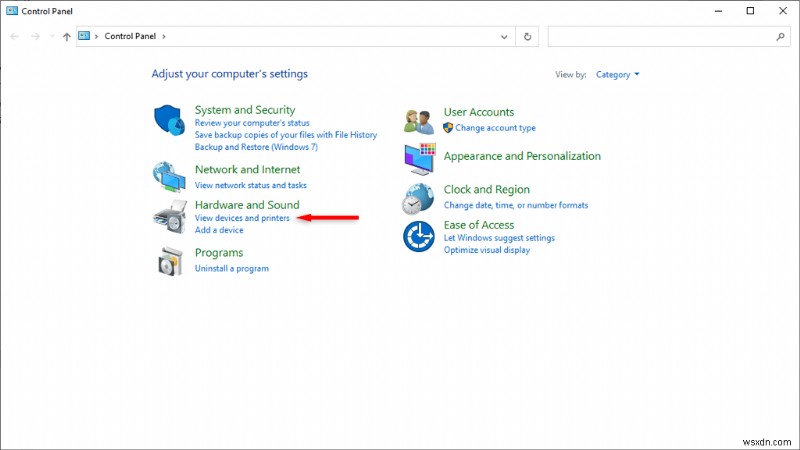
Task: Click the forward navigation arrow
Action: click(35, 36)
